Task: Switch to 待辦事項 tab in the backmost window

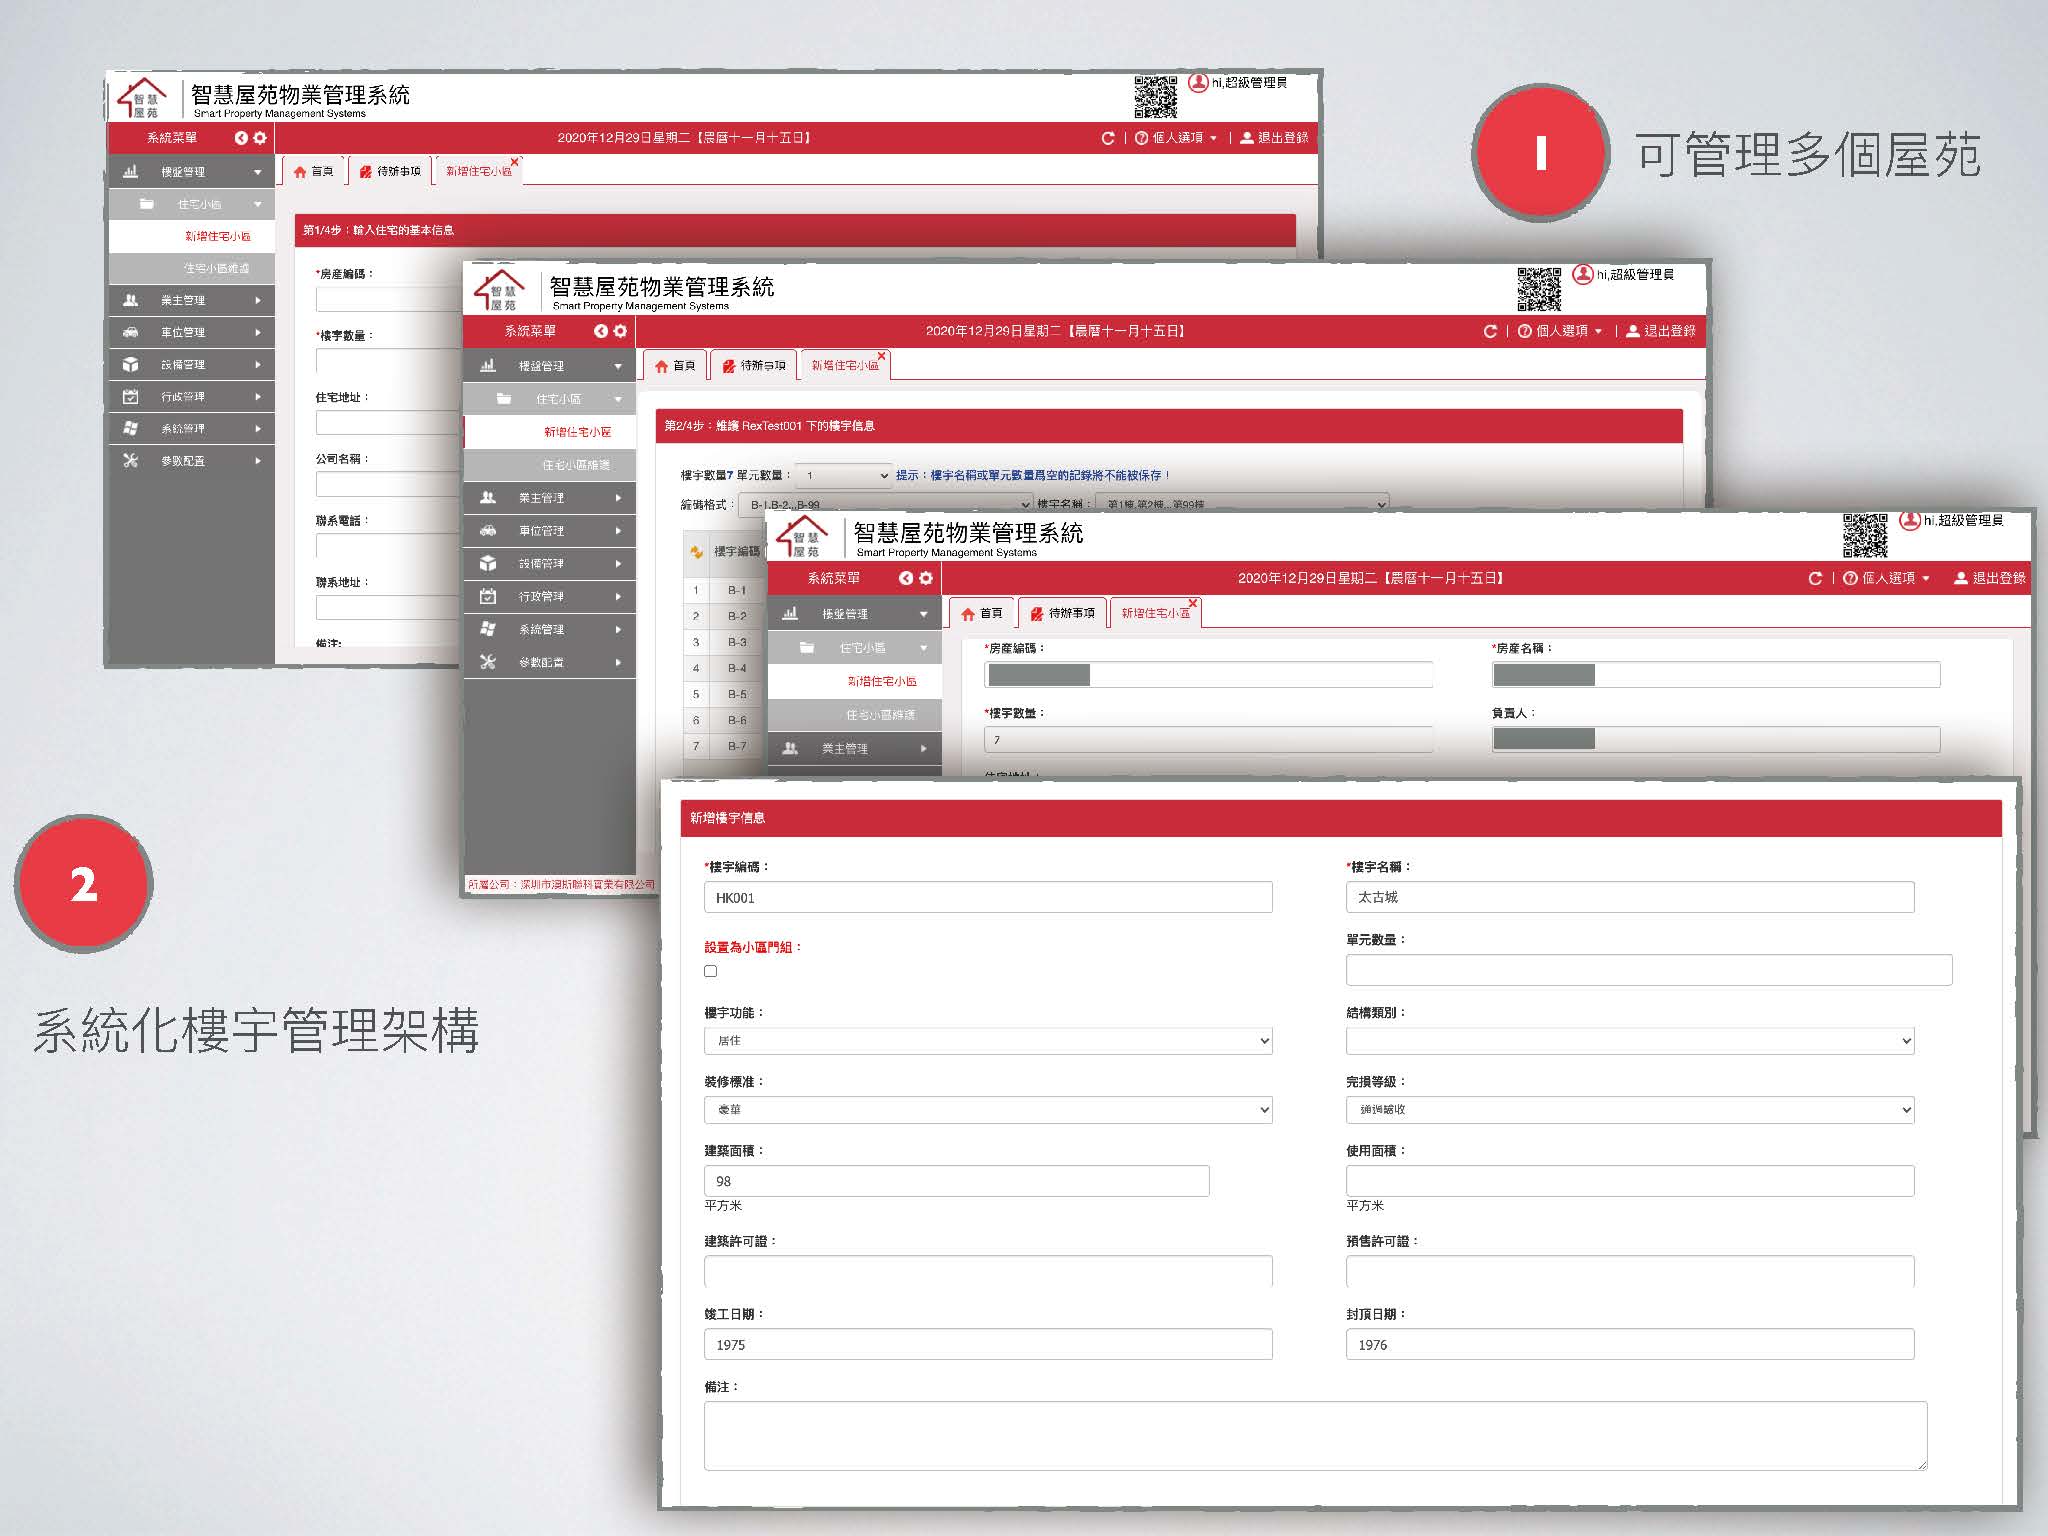Action: (390, 171)
